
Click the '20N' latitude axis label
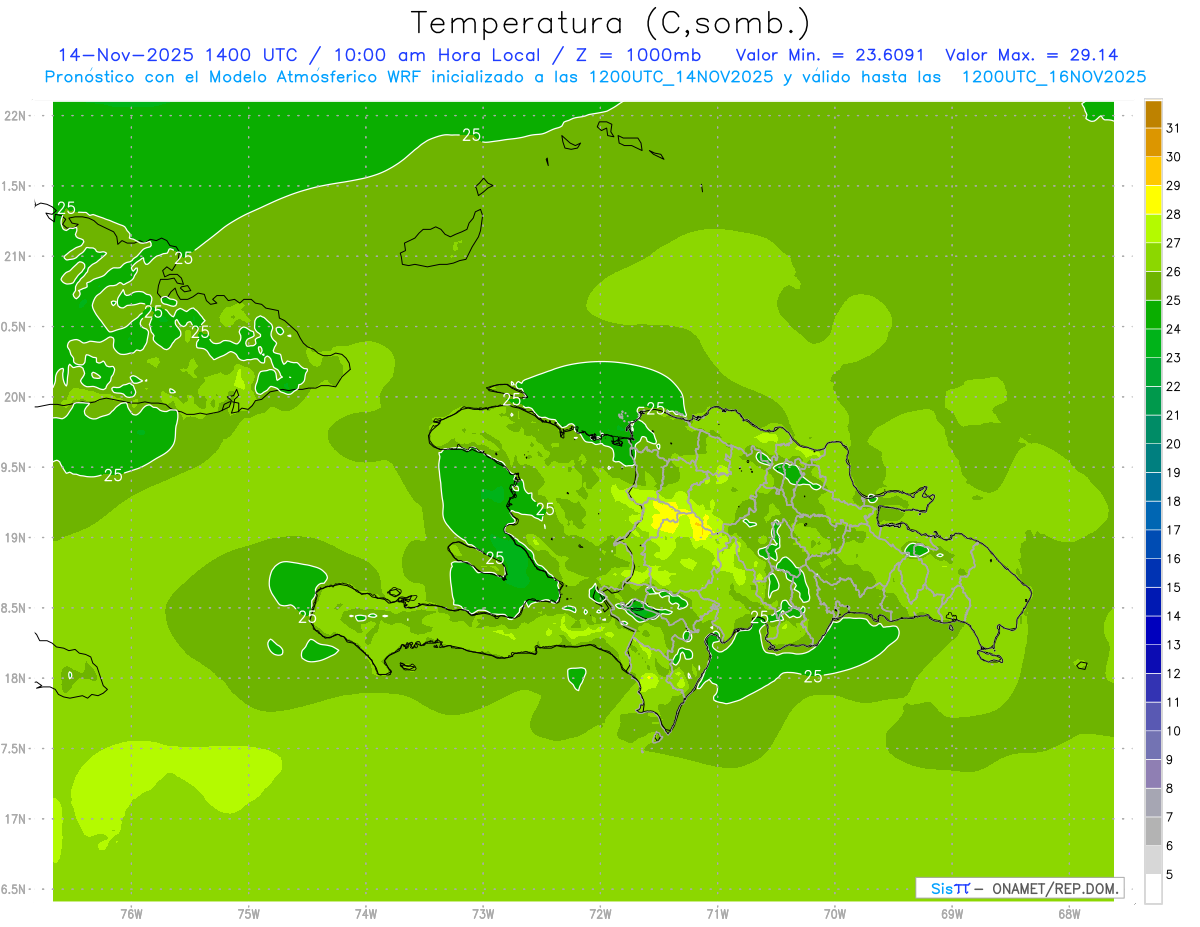click(16, 397)
